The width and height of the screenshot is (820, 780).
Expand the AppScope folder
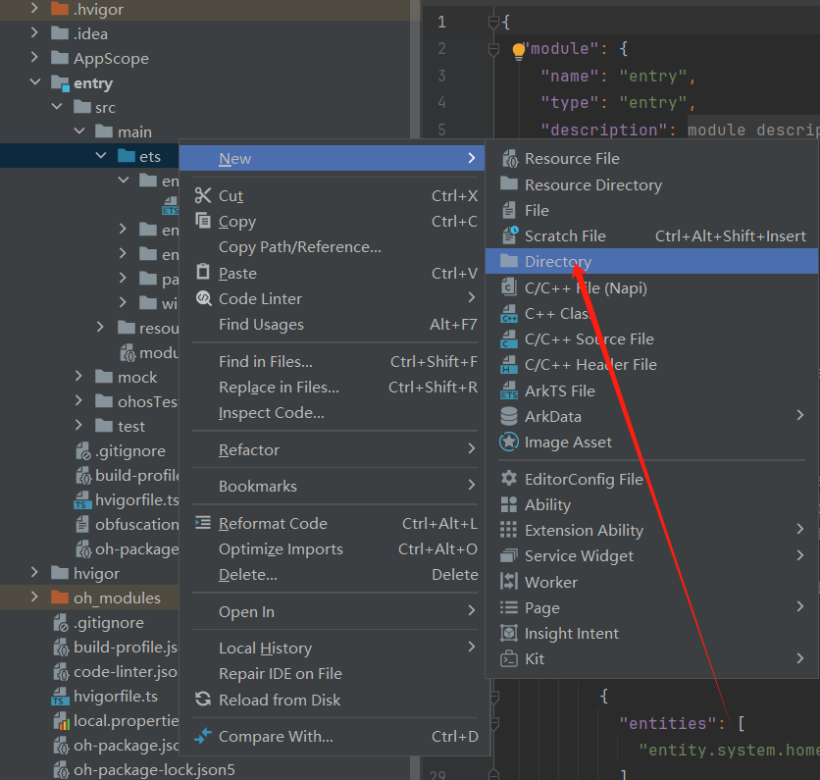[x=35, y=57]
